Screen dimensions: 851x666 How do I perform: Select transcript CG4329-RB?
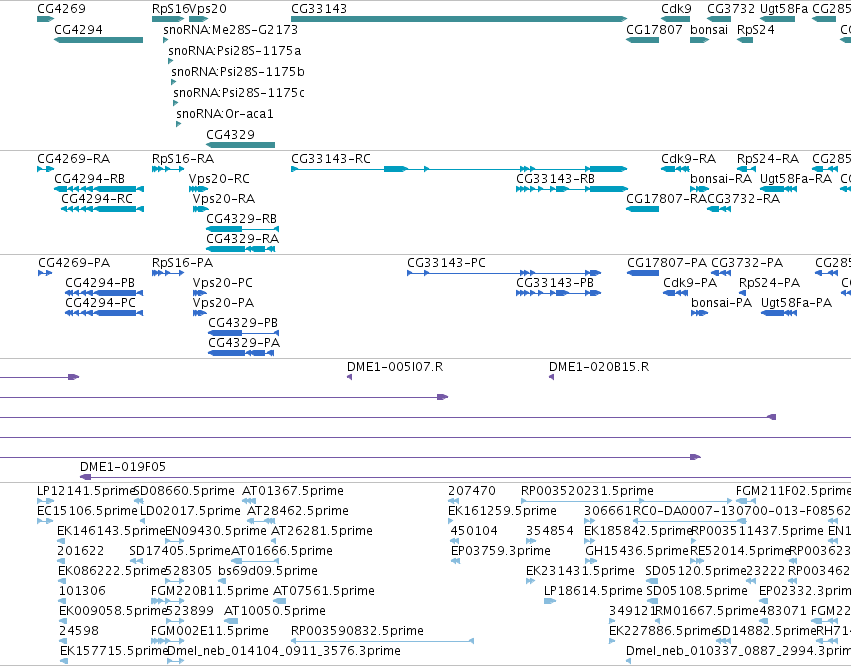coord(243,229)
